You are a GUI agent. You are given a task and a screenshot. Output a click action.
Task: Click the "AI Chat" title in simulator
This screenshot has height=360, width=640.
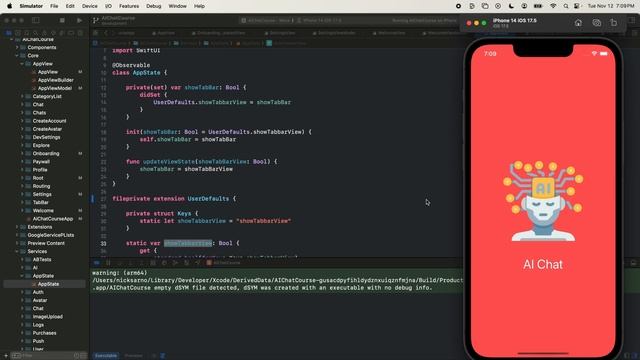543,264
